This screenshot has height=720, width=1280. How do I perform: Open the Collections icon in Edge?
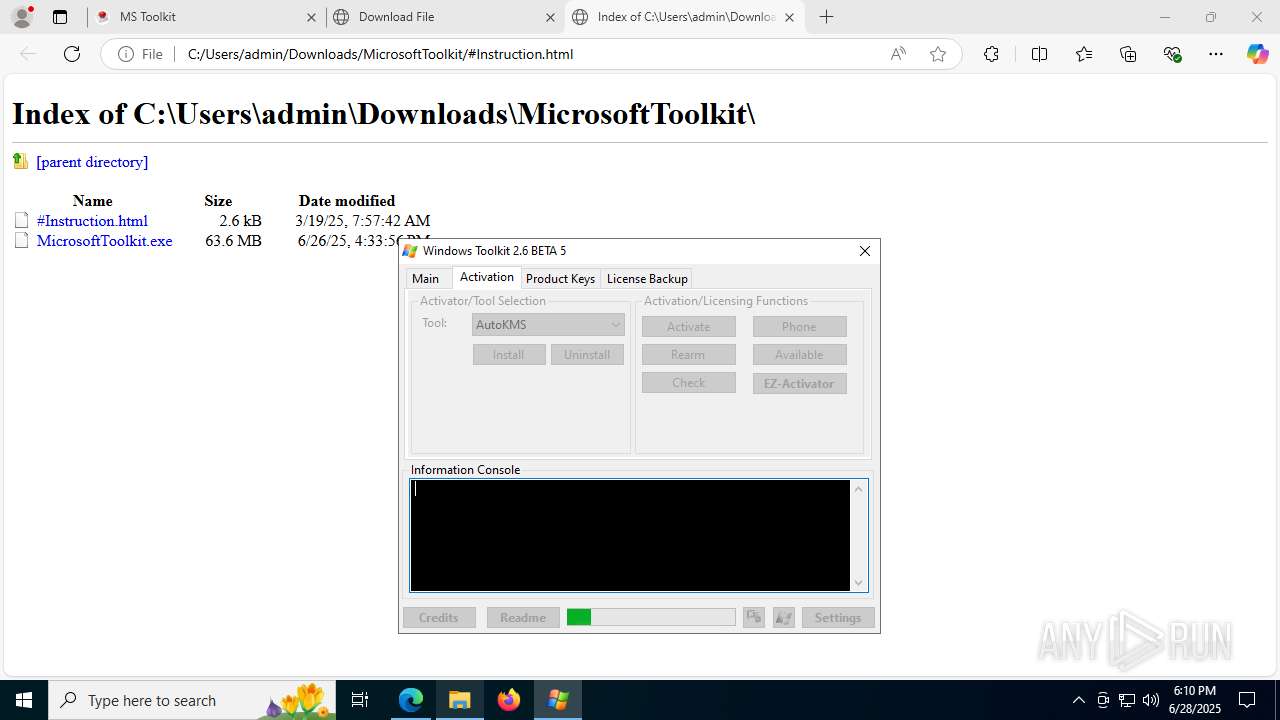(x=1128, y=54)
